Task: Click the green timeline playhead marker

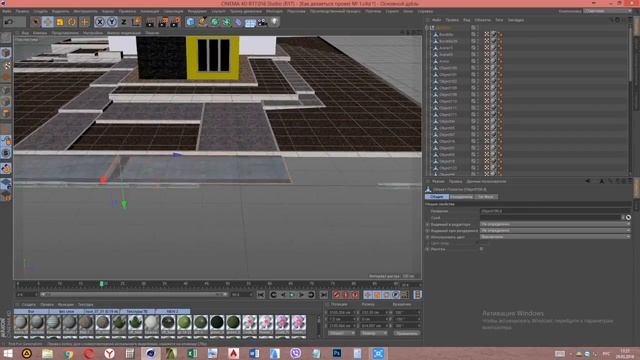Action: click(102, 284)
